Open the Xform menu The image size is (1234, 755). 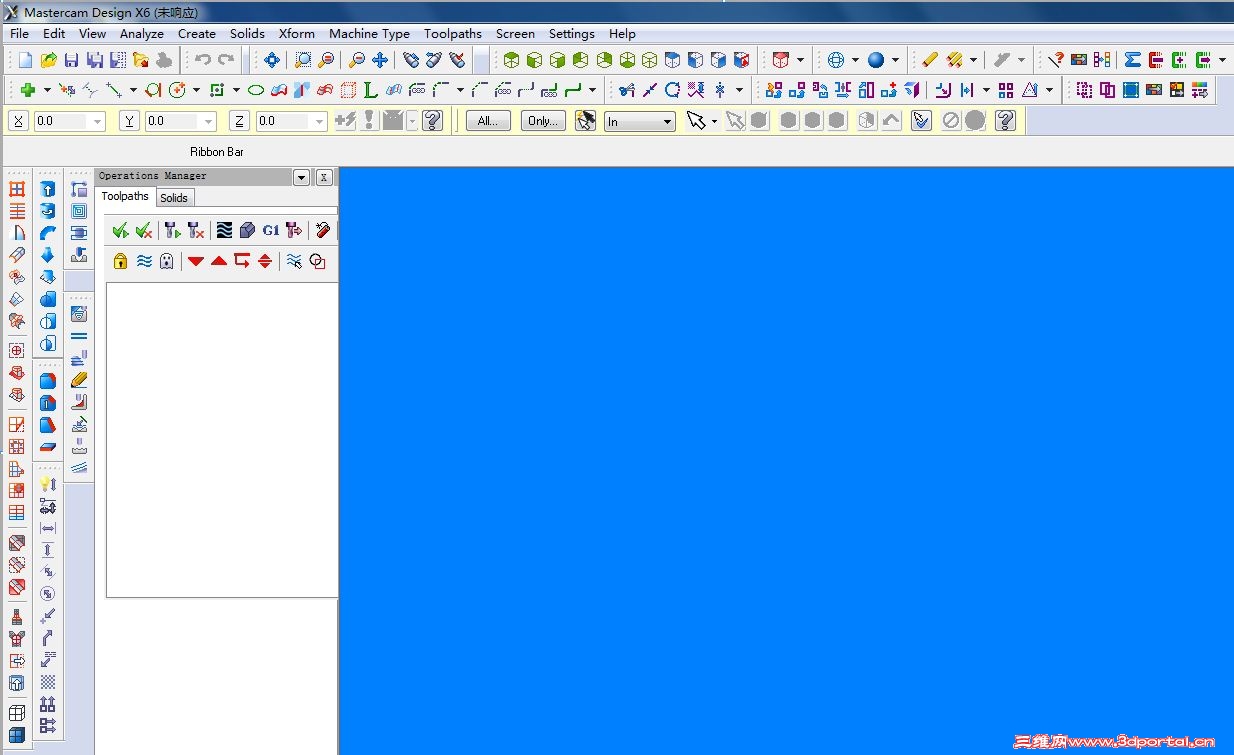tap(297, 33)
